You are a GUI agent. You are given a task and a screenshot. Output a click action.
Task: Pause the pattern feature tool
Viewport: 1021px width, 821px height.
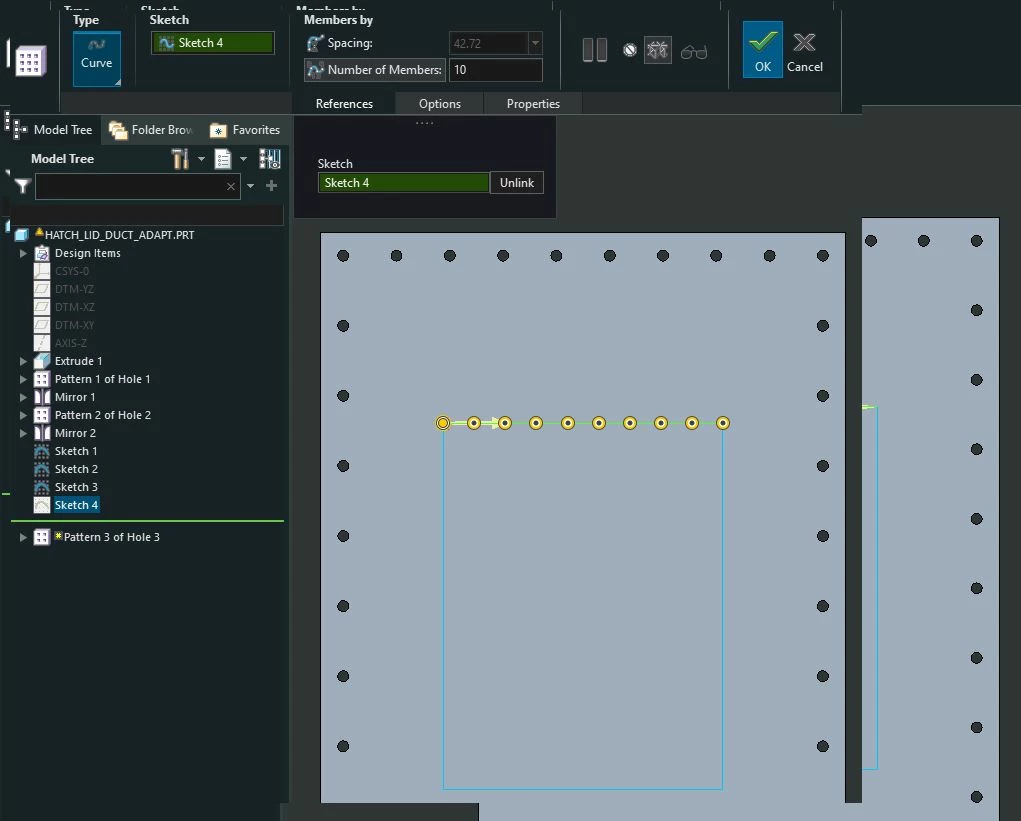[x=594, y=50]
